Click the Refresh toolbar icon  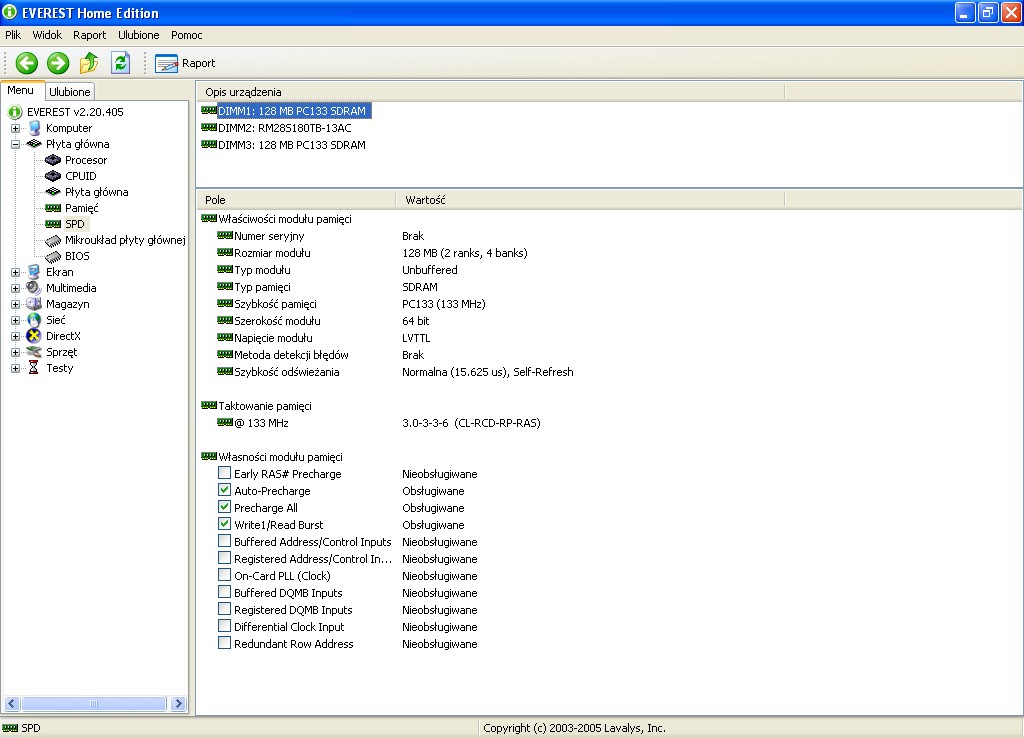[121, 63]
